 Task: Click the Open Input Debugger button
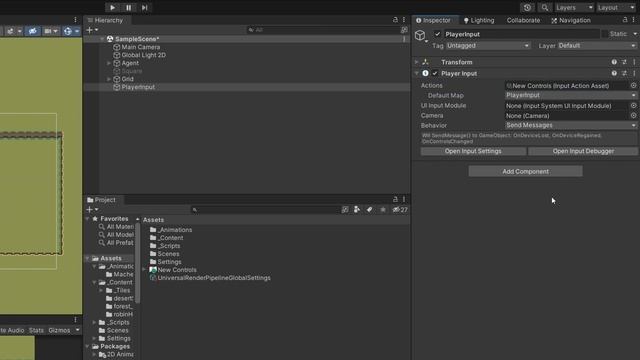pyautogui.click(x=583, y=151)
